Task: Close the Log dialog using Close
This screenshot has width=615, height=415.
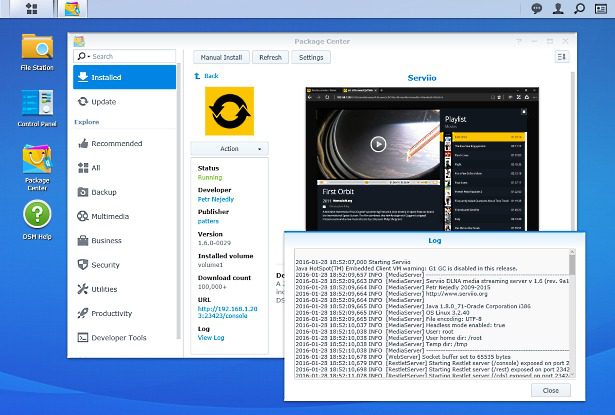Action: pos(550,390)
